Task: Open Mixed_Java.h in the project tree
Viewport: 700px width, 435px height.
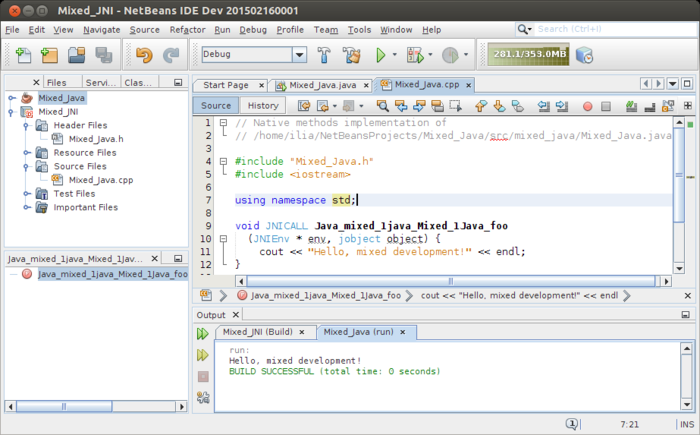Action: [95, 139]
